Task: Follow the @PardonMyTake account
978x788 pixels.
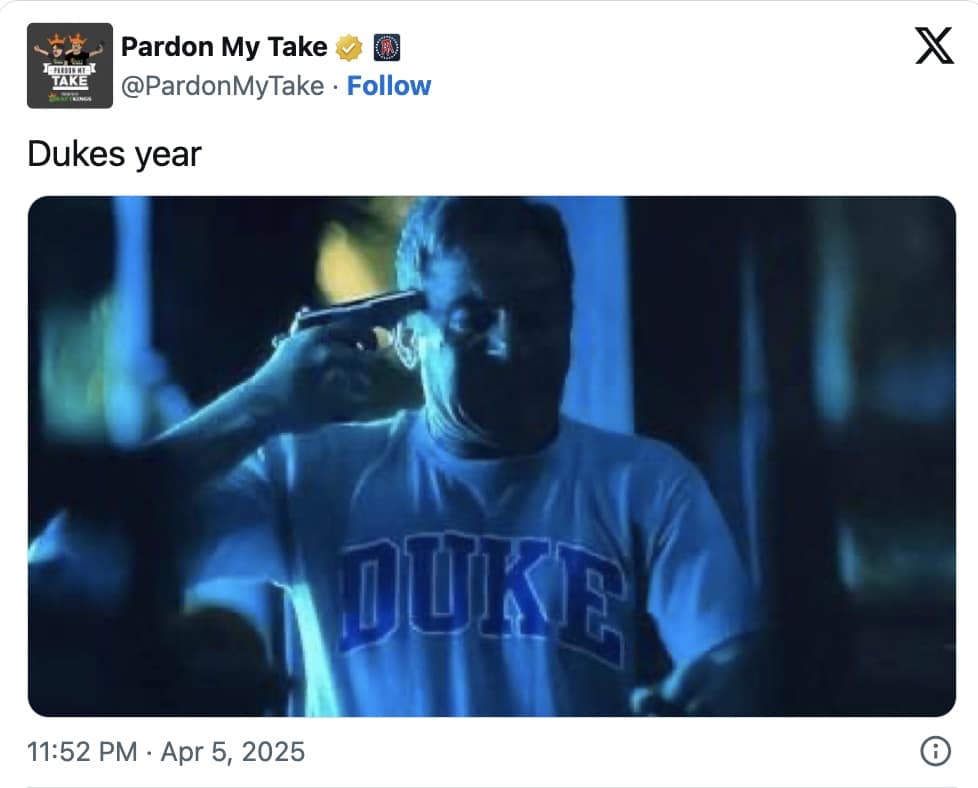Action: coord(390,86)
